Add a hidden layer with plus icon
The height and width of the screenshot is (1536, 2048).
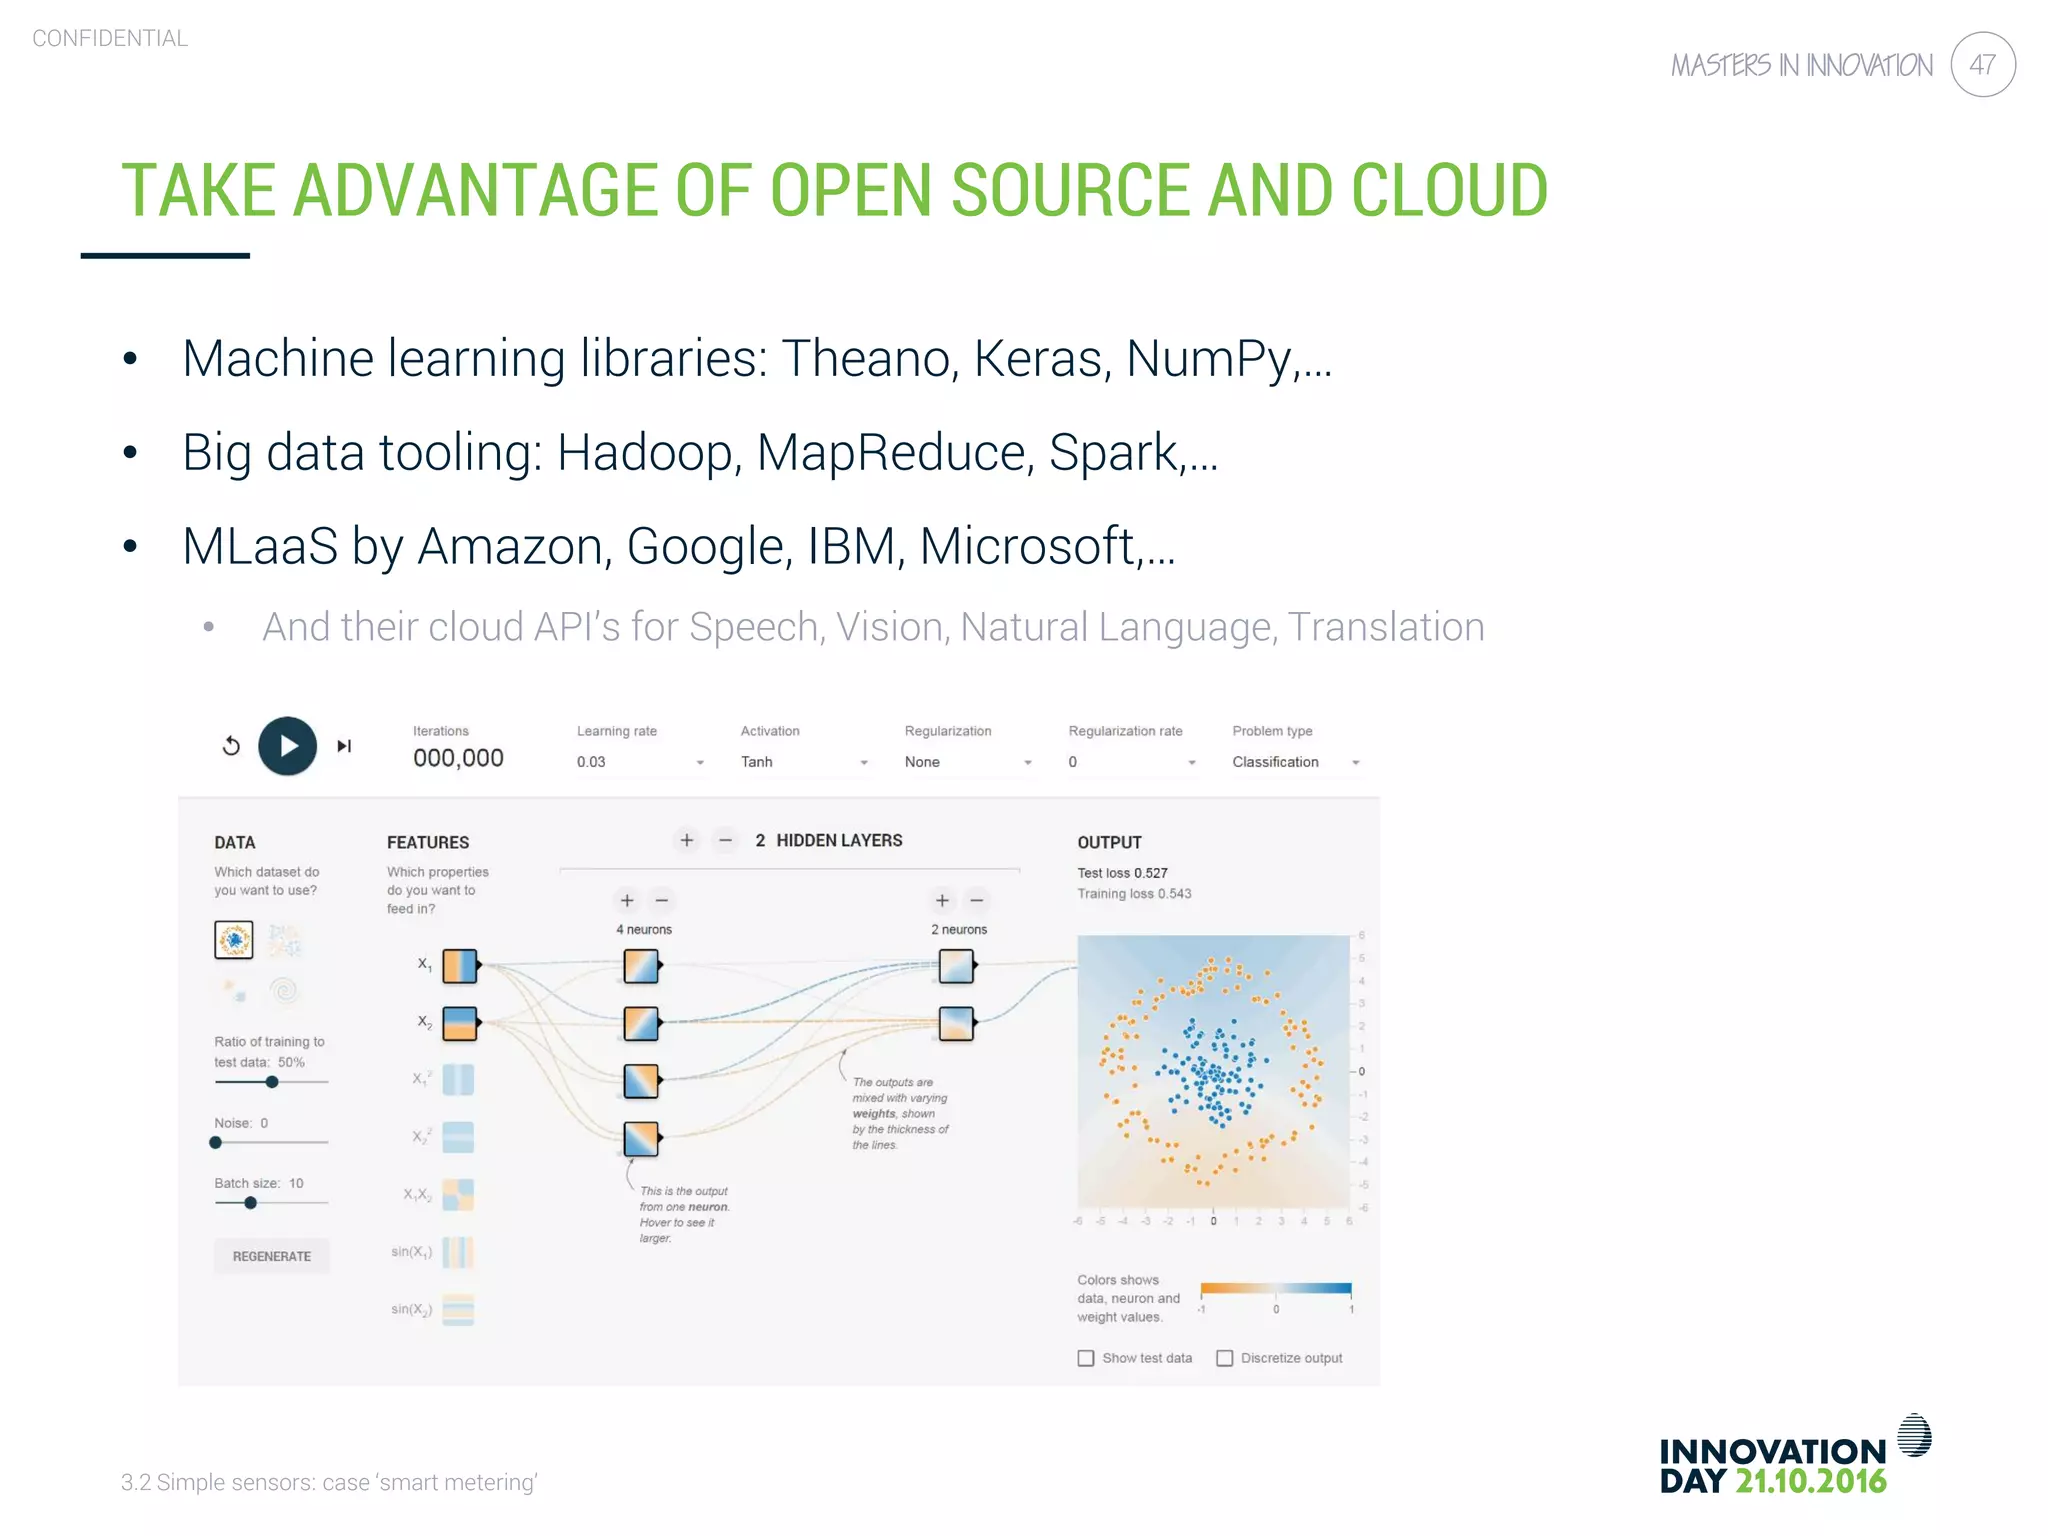pyautogui.click(x=687, y=840)
